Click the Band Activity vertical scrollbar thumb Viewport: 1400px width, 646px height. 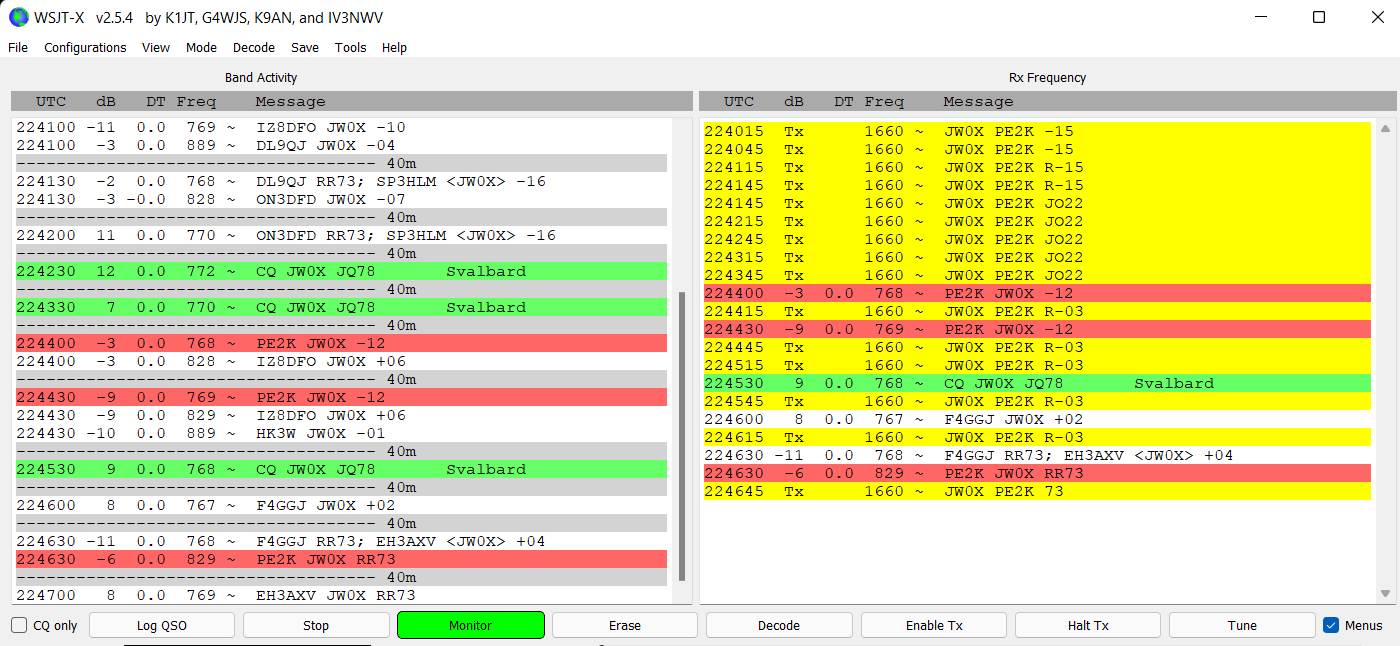[682, 436]
